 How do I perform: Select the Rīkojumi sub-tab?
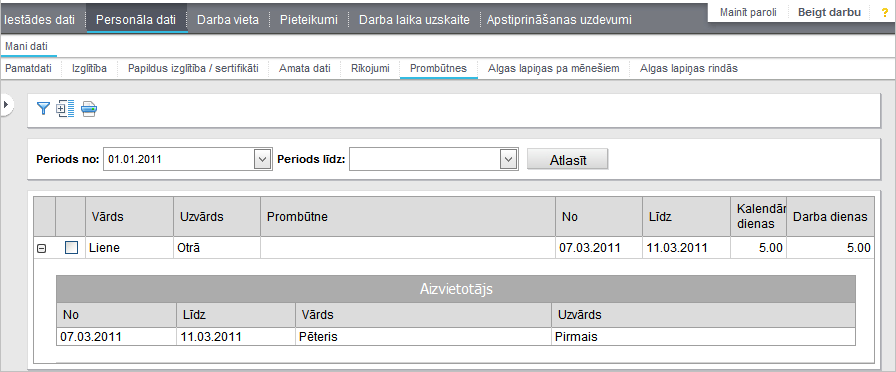(x=370, y=69)
